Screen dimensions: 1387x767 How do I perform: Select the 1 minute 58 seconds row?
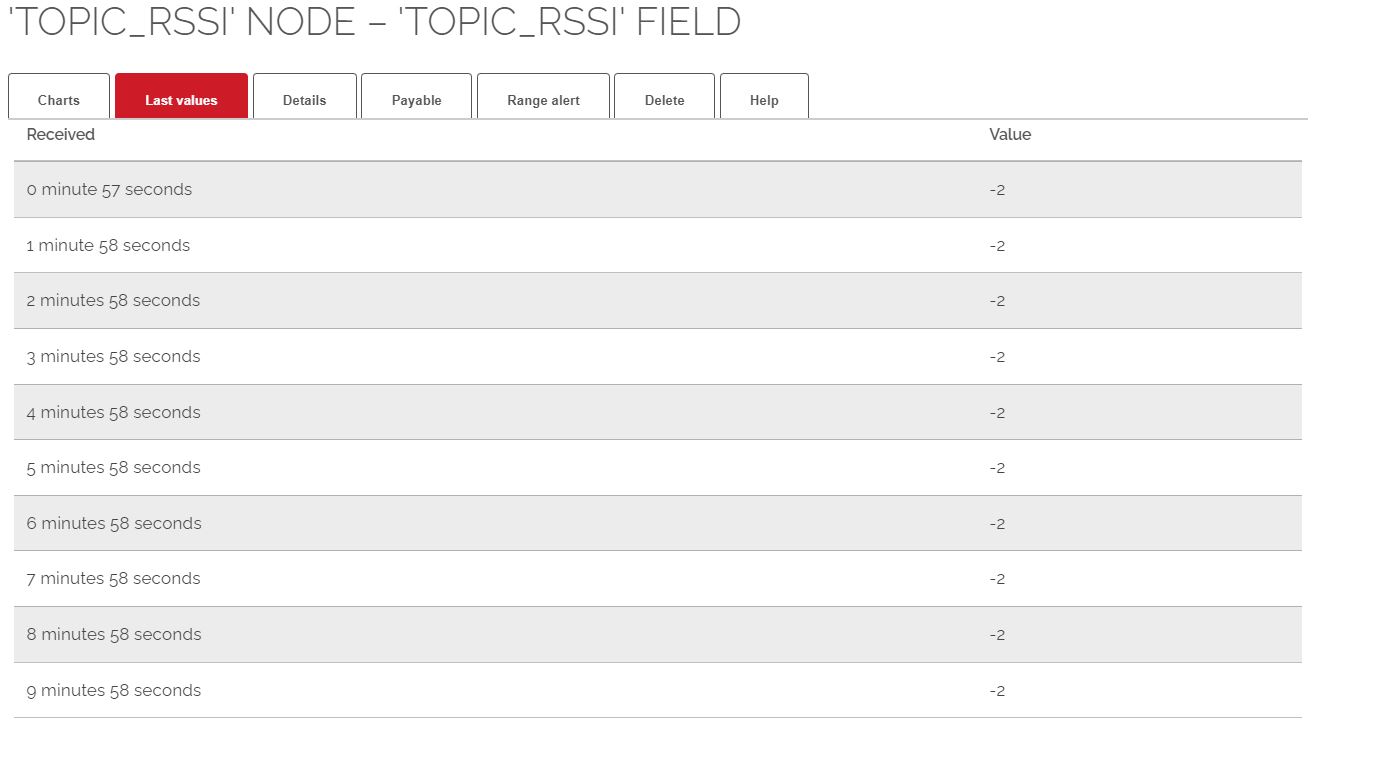[108, 246]
